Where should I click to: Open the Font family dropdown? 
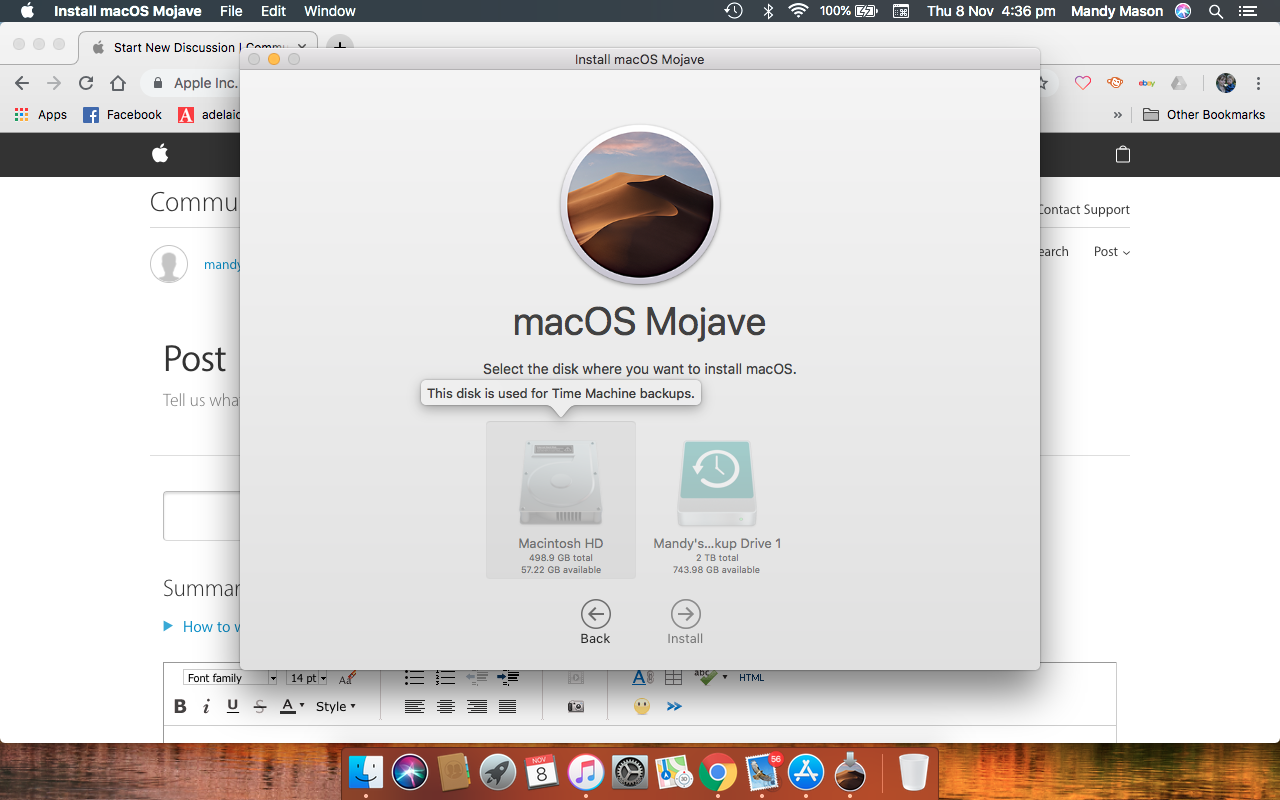coord(231,678)
